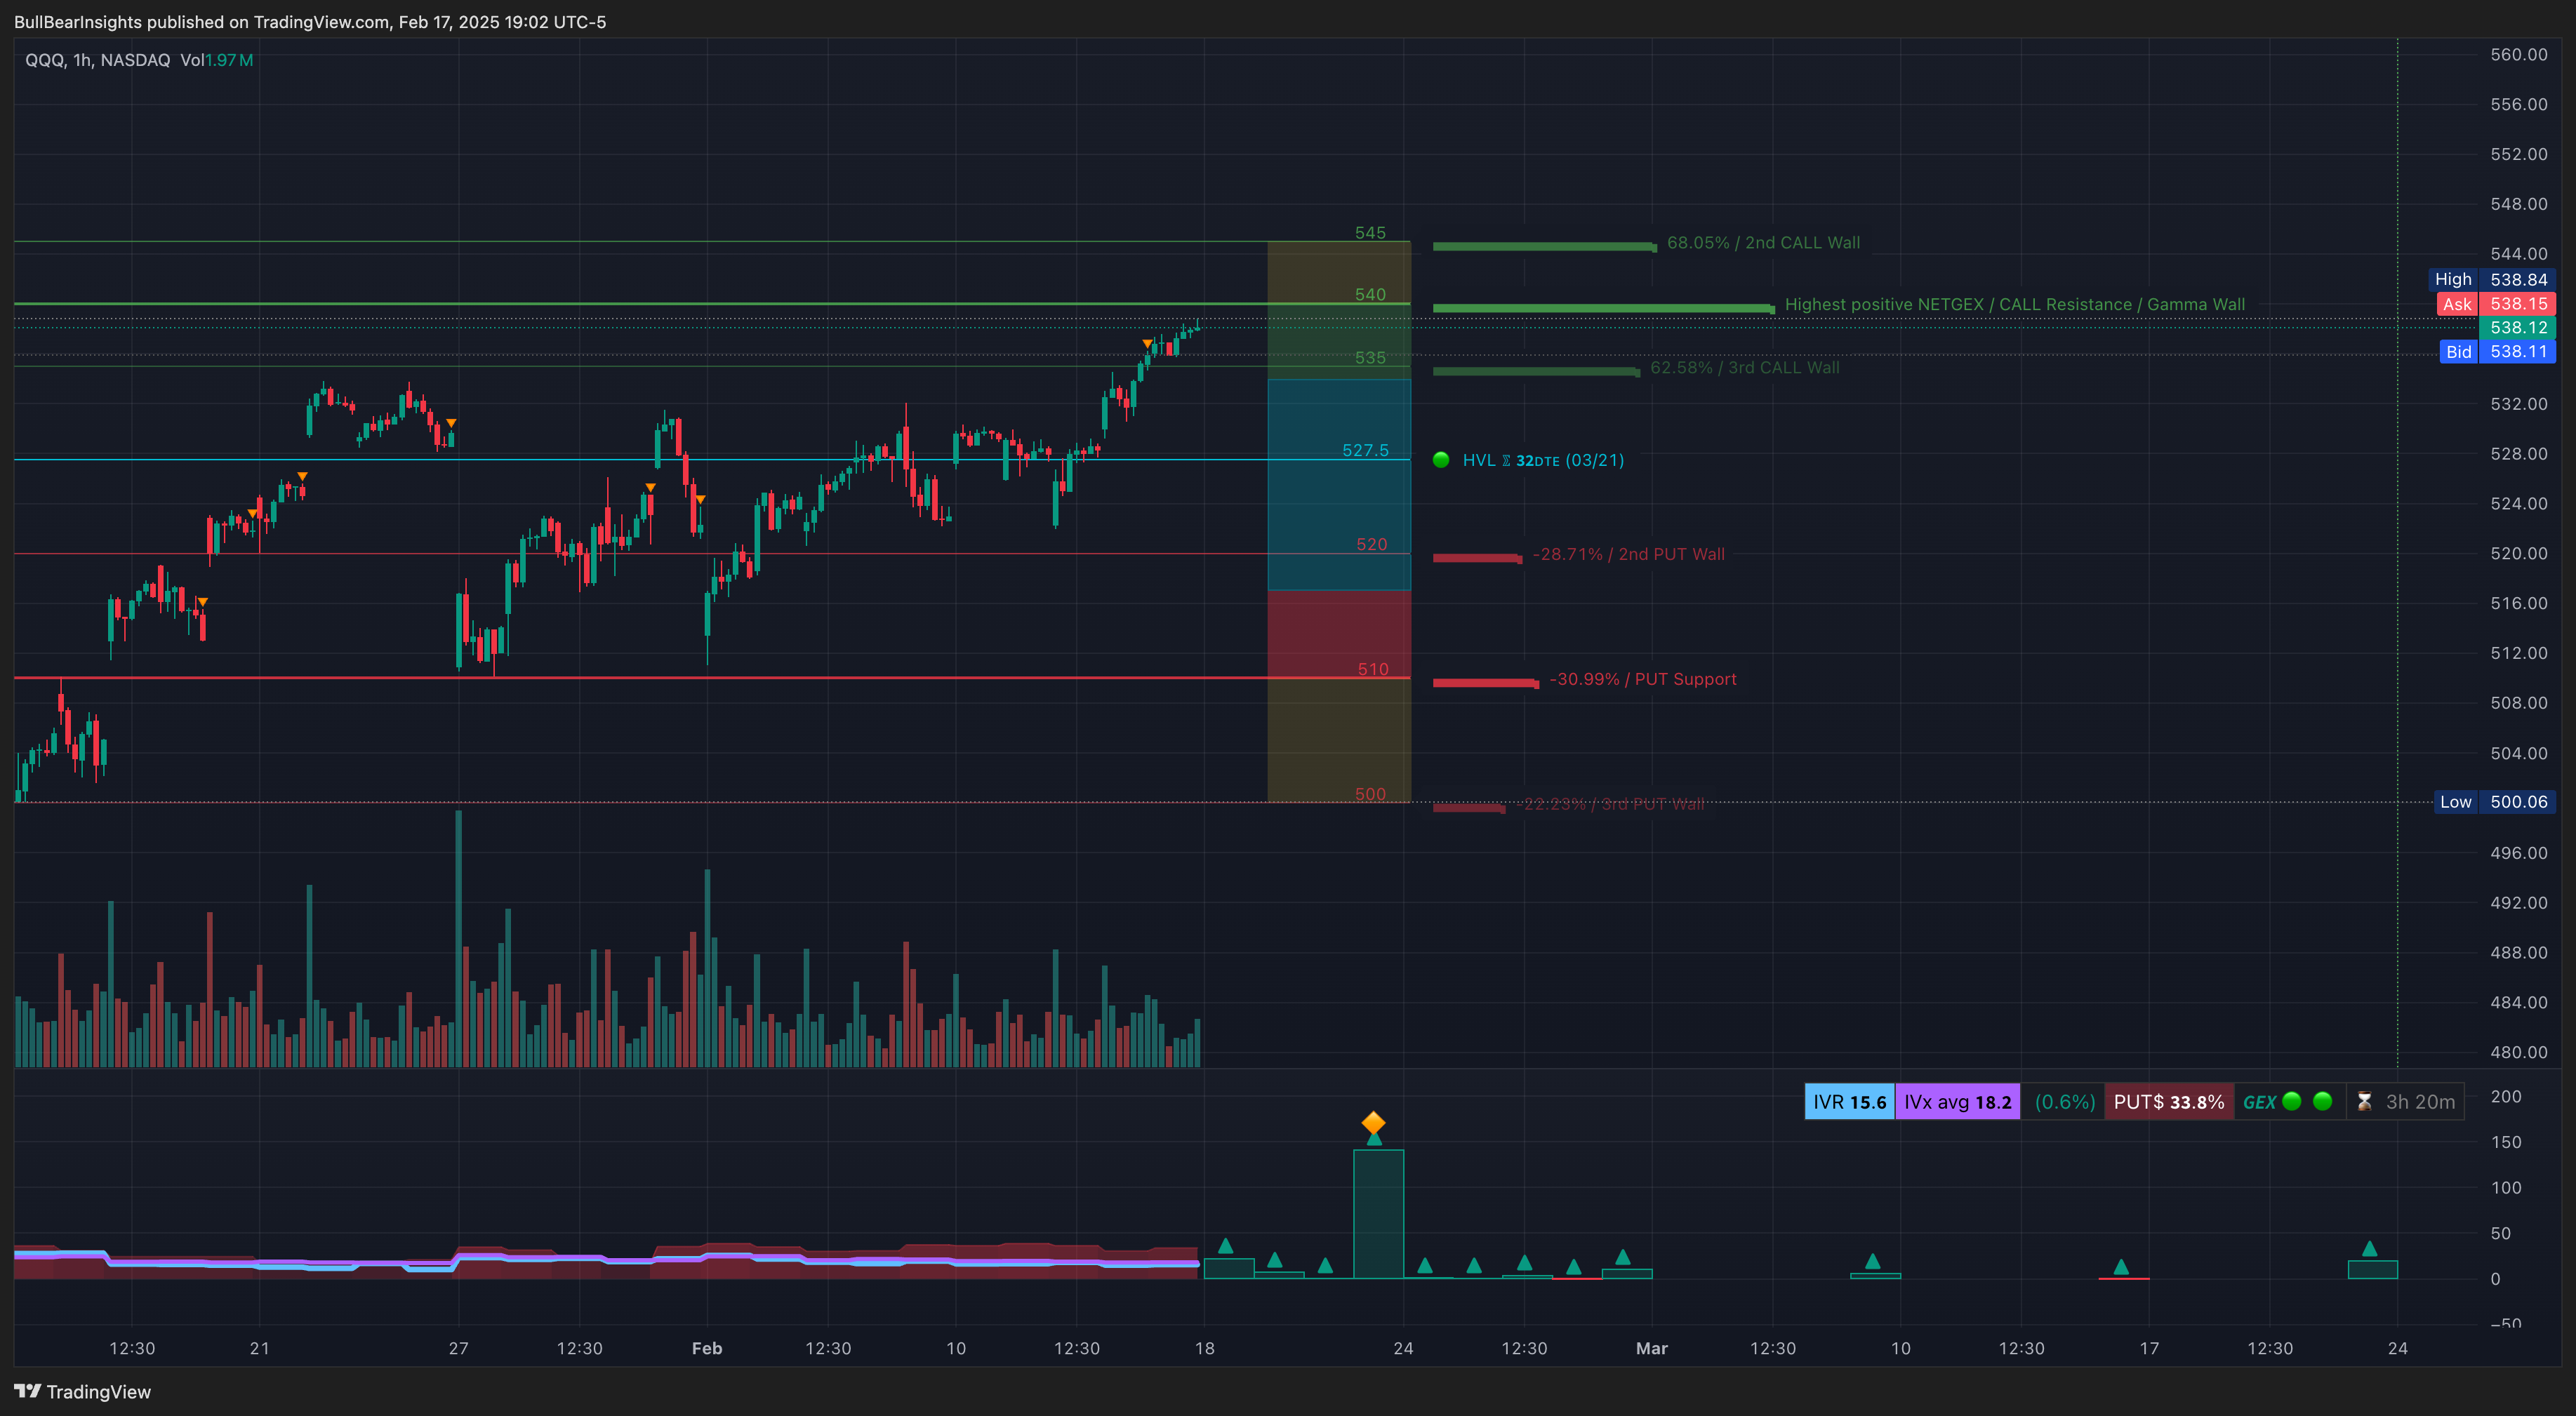Viewport: 2576px width, 1416px height.
Task: Click the 3h 20m countdown text
Action: point(2420,1101)
